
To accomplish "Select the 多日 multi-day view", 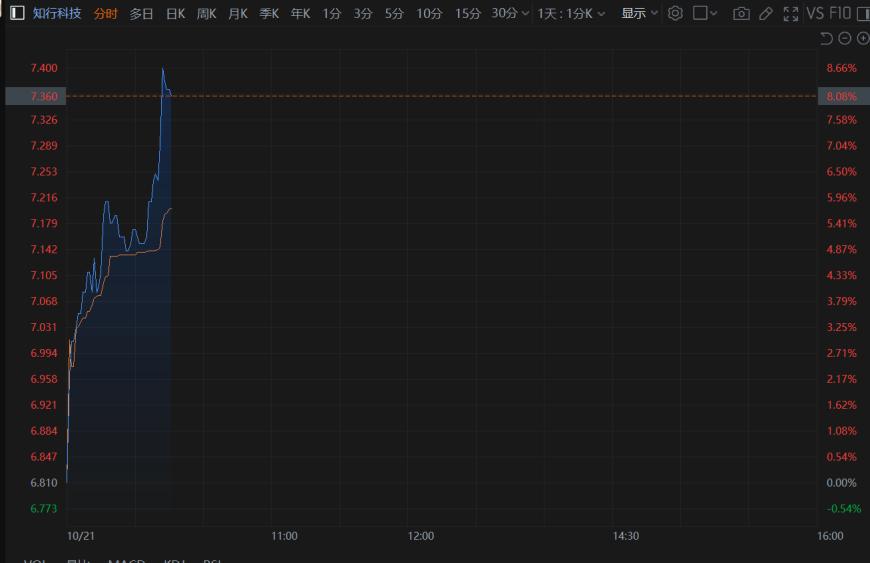I will [x=142, y=13].
